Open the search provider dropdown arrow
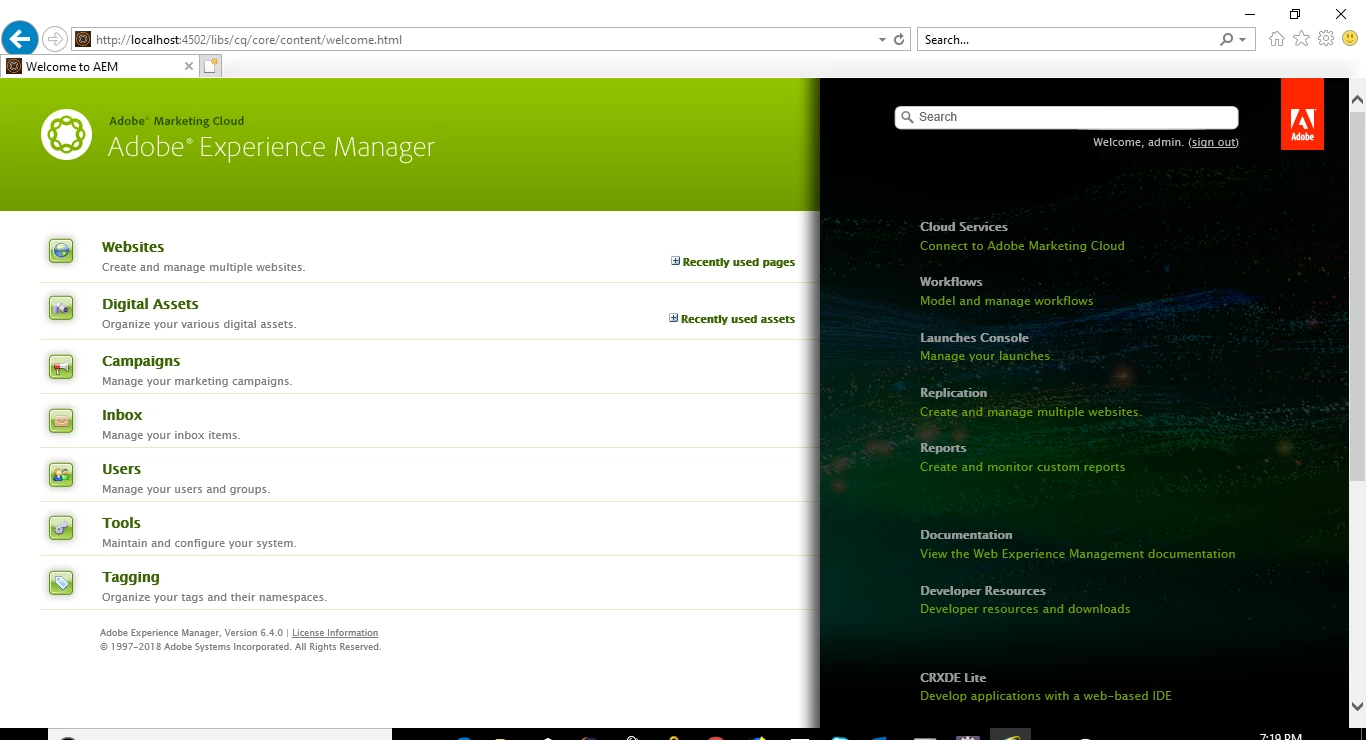The width and height of the screenshot is (1366, 740). tap(1242, 40)
